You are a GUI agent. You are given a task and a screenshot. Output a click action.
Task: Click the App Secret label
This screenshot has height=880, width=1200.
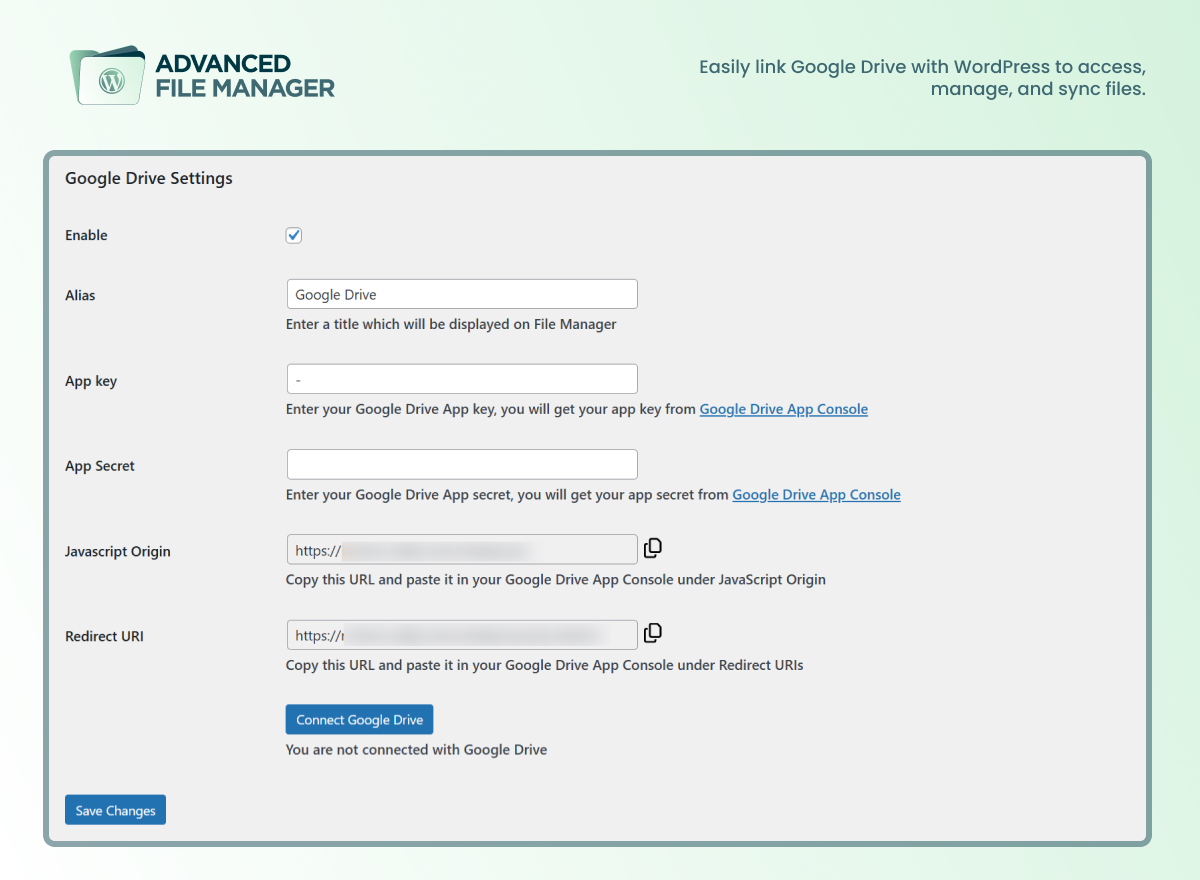pyautogui.click(x=100, y=466)
